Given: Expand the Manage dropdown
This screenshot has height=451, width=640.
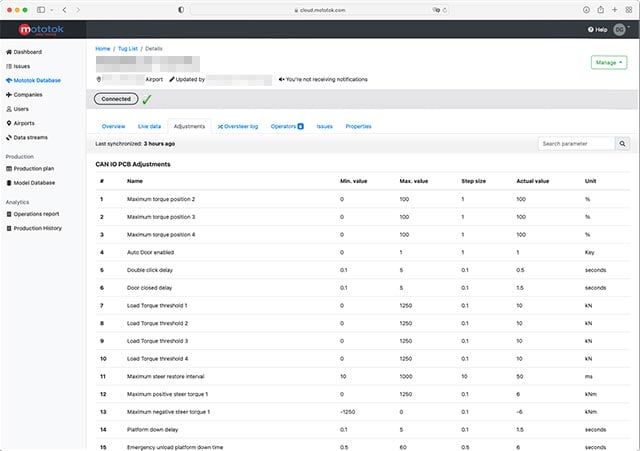Looking at the screenshot, I should point(609,62).
